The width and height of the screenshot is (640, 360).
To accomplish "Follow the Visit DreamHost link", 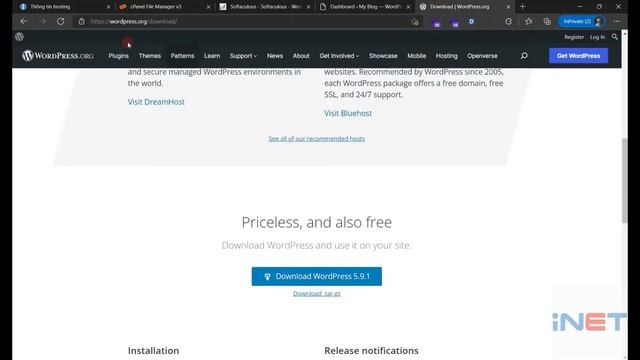I will (156, 102).
